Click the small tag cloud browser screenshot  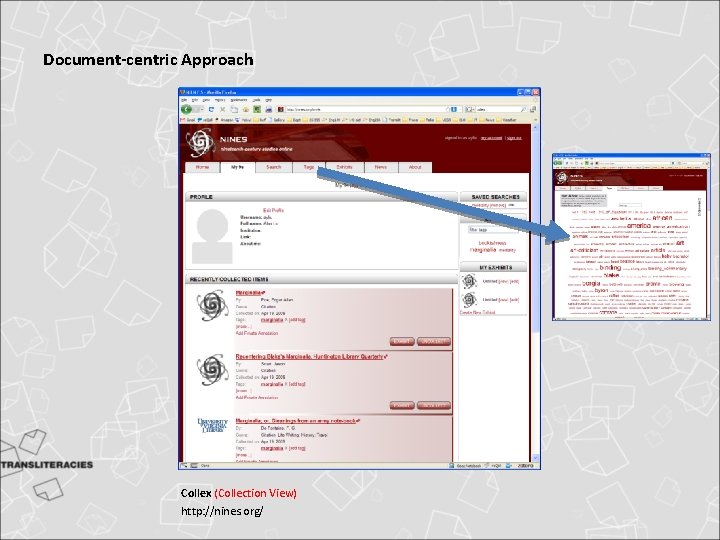631,236
